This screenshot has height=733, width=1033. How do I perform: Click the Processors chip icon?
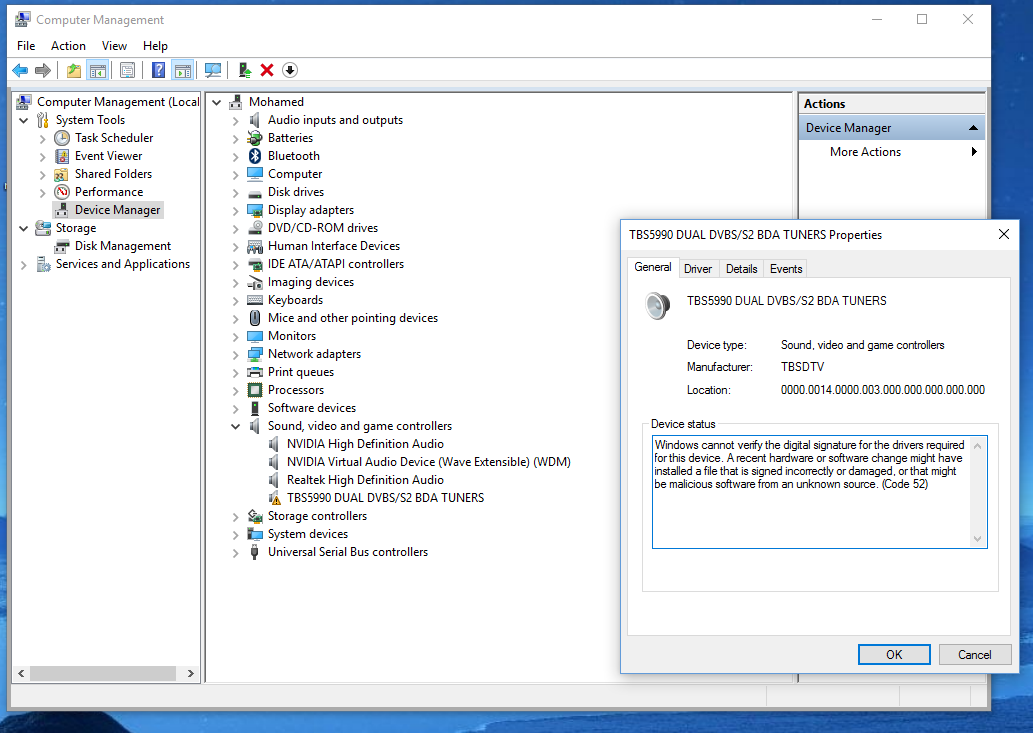point(255,391)
